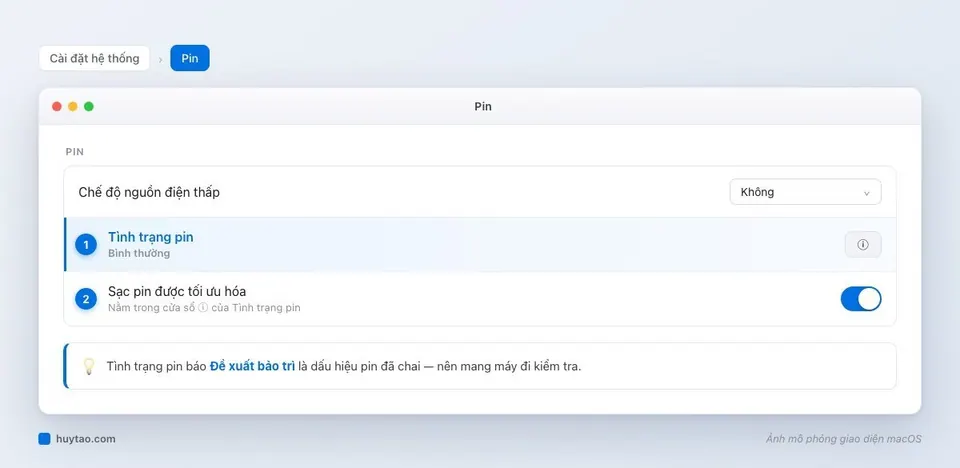Click the Sạc pin được tối ưu hóa label
Screen dimensions: 960x468
[177, 292]
